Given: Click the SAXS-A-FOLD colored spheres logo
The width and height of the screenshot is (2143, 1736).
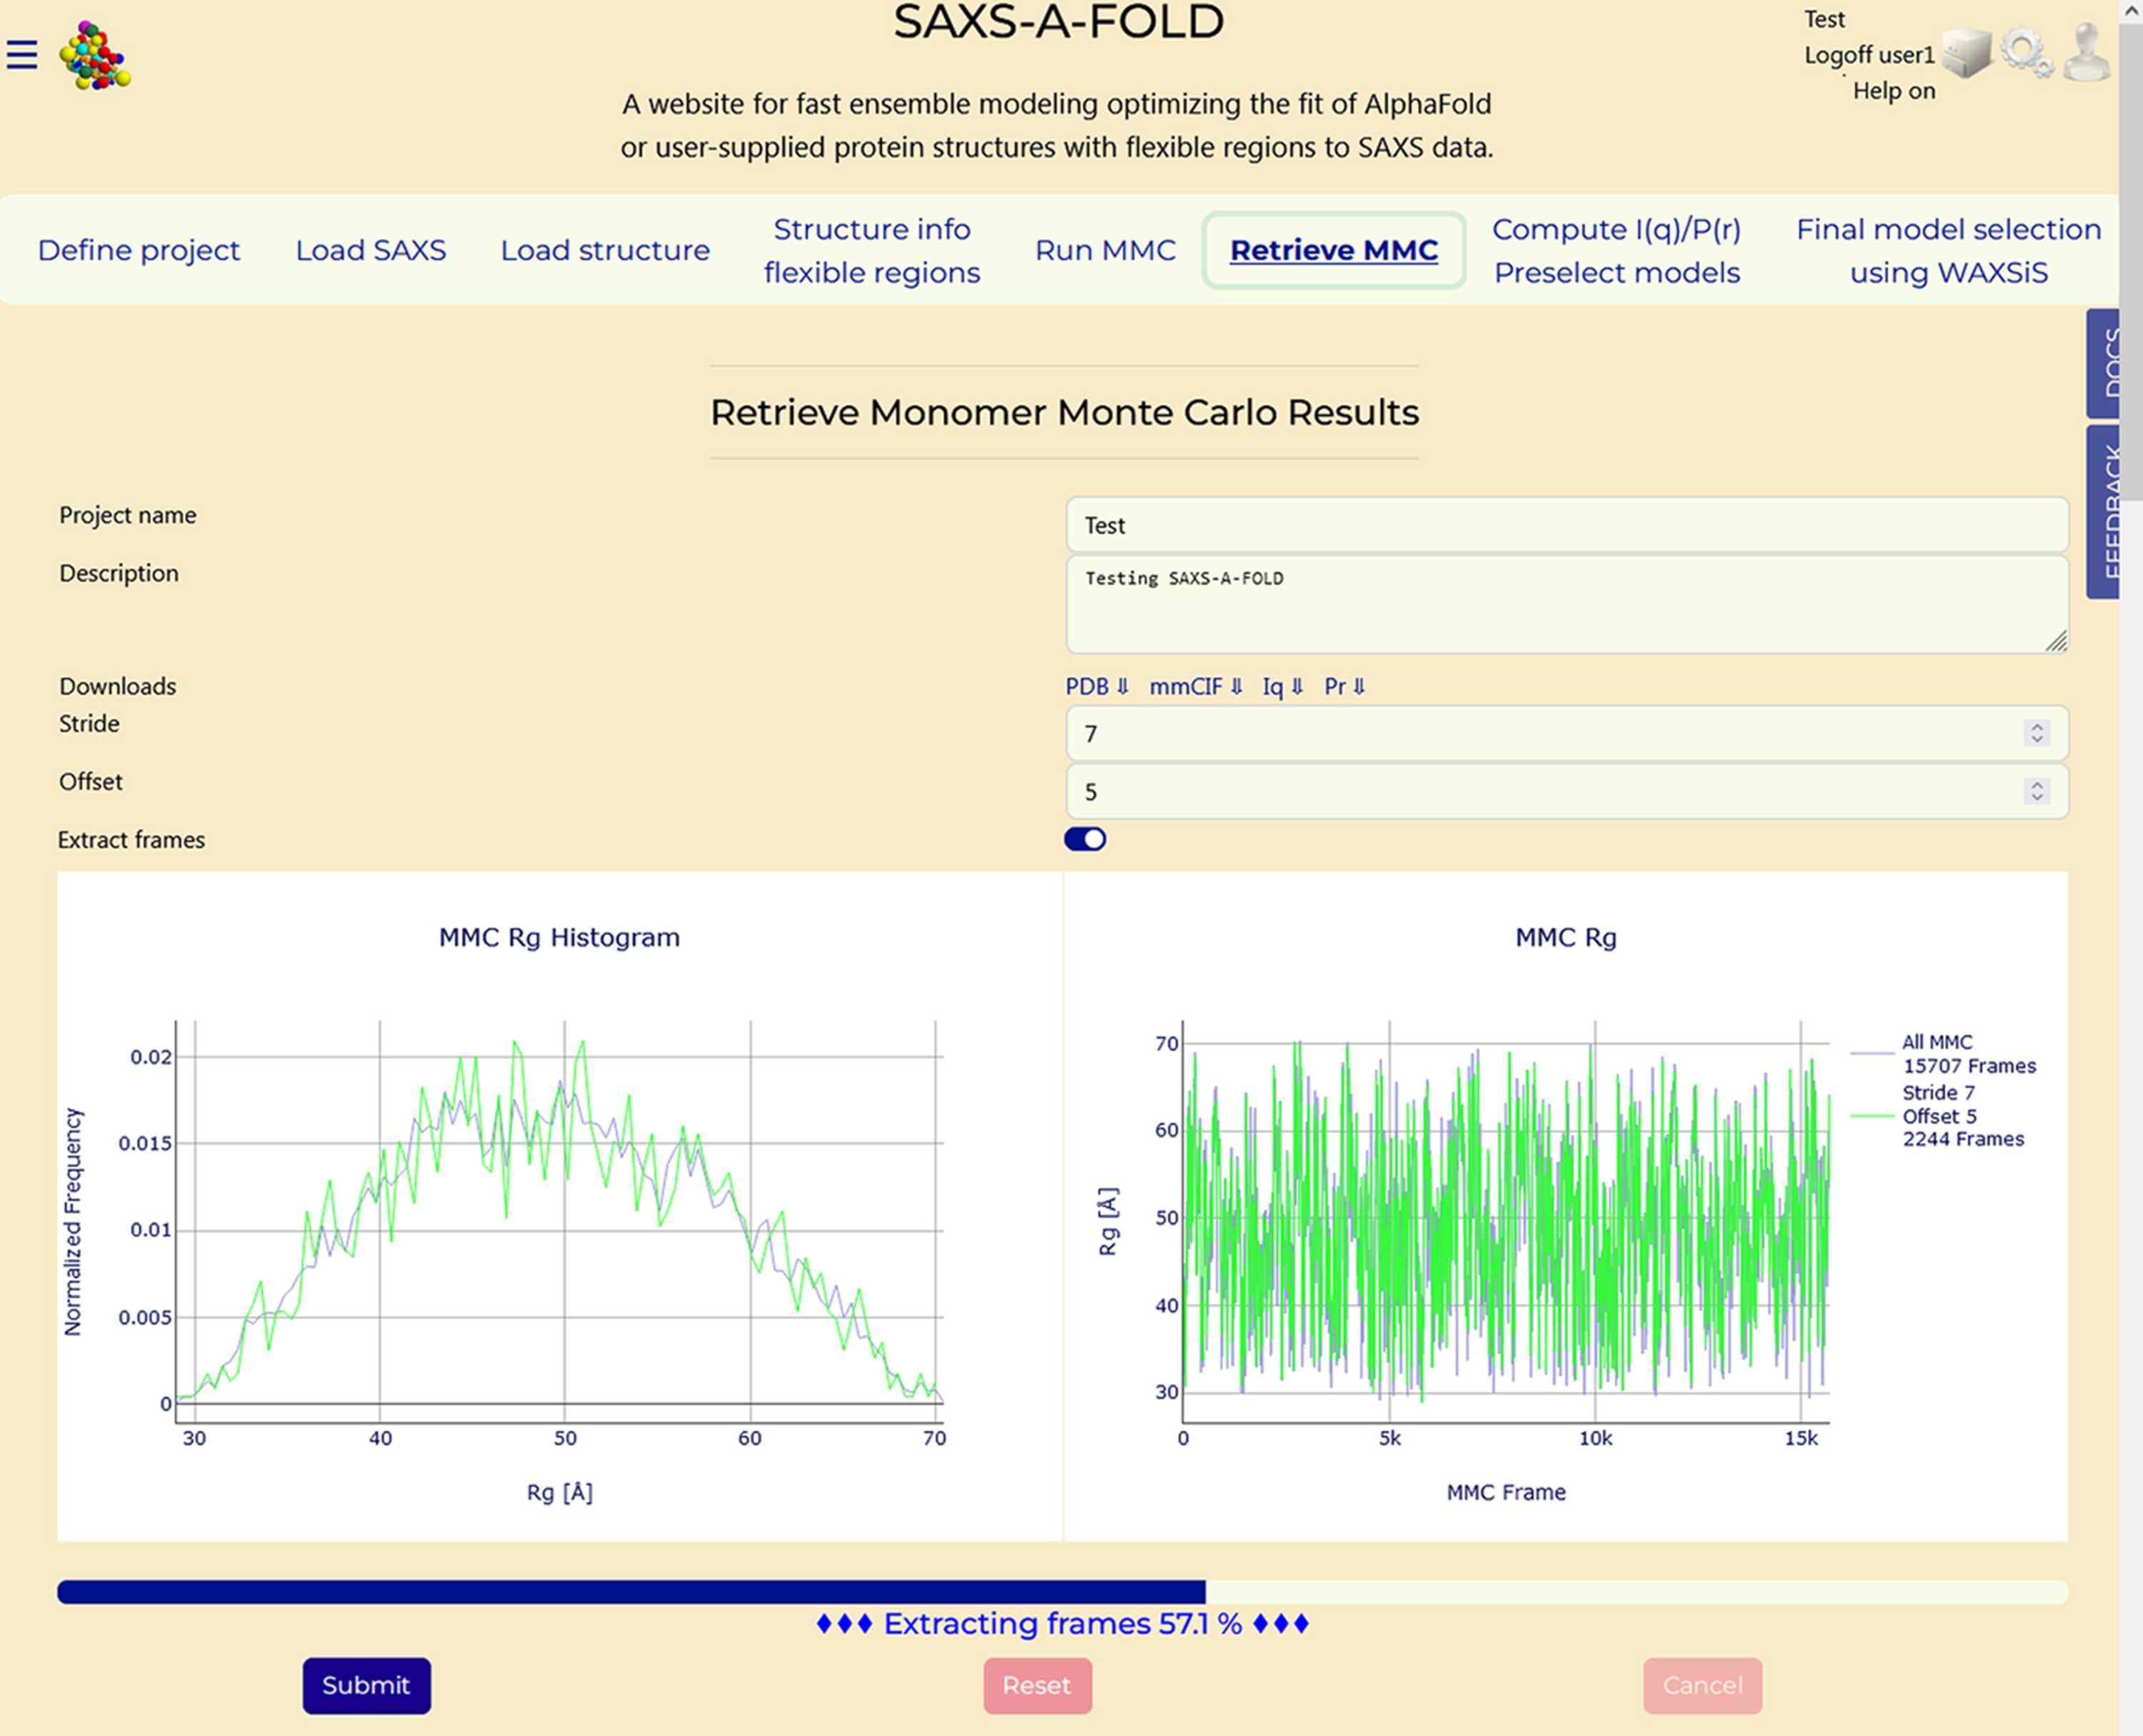Looking at the screenshot, I should [x=95, y=56].
